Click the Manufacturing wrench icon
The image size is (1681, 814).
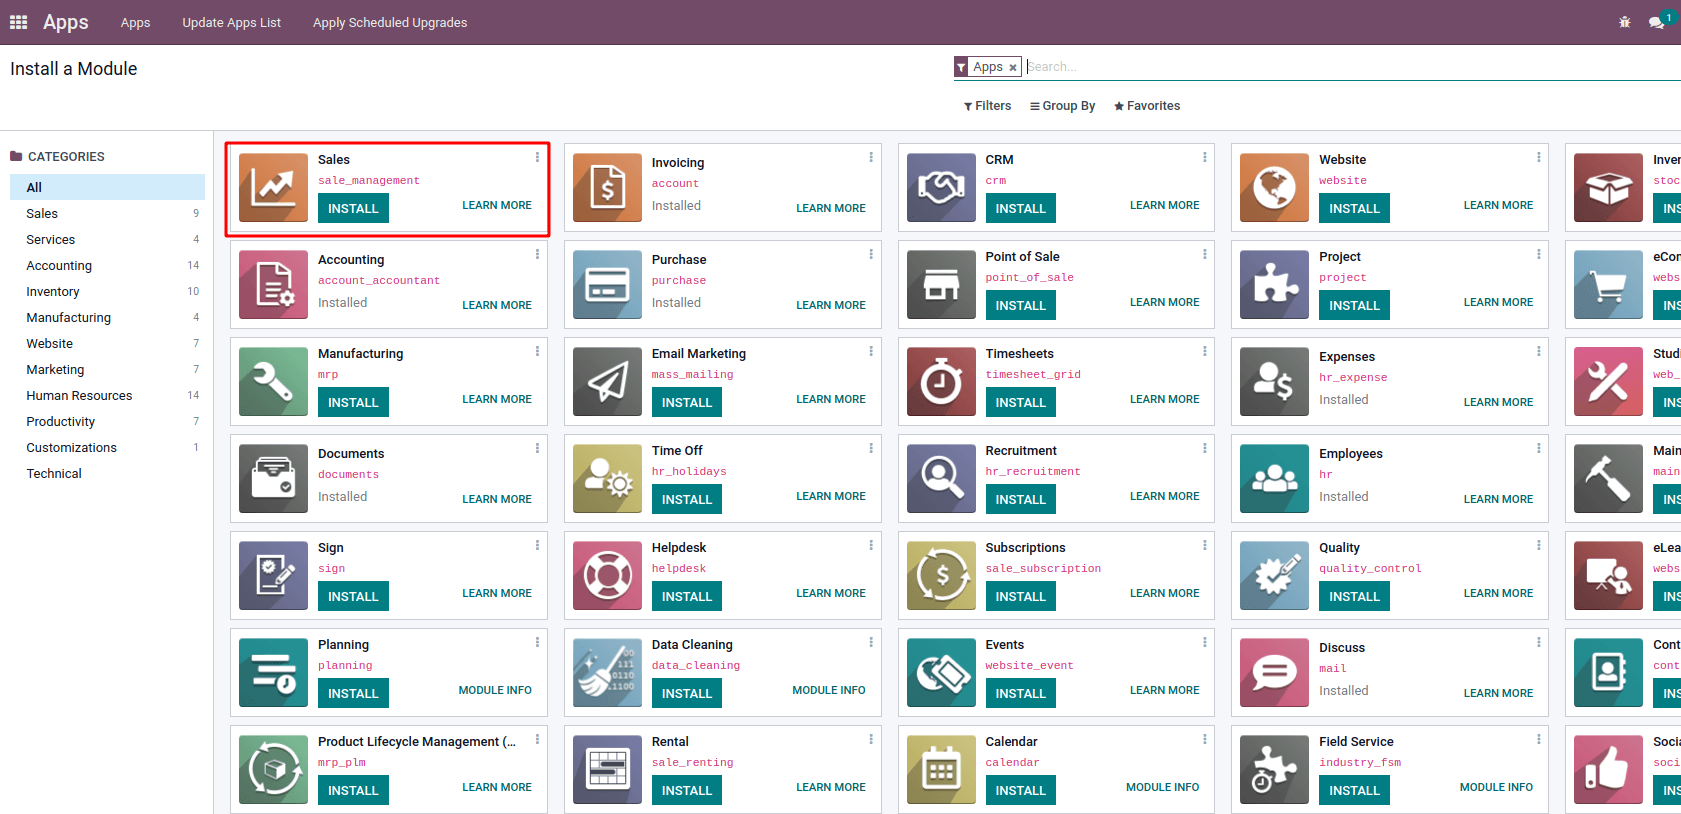[x=274, y=381]
